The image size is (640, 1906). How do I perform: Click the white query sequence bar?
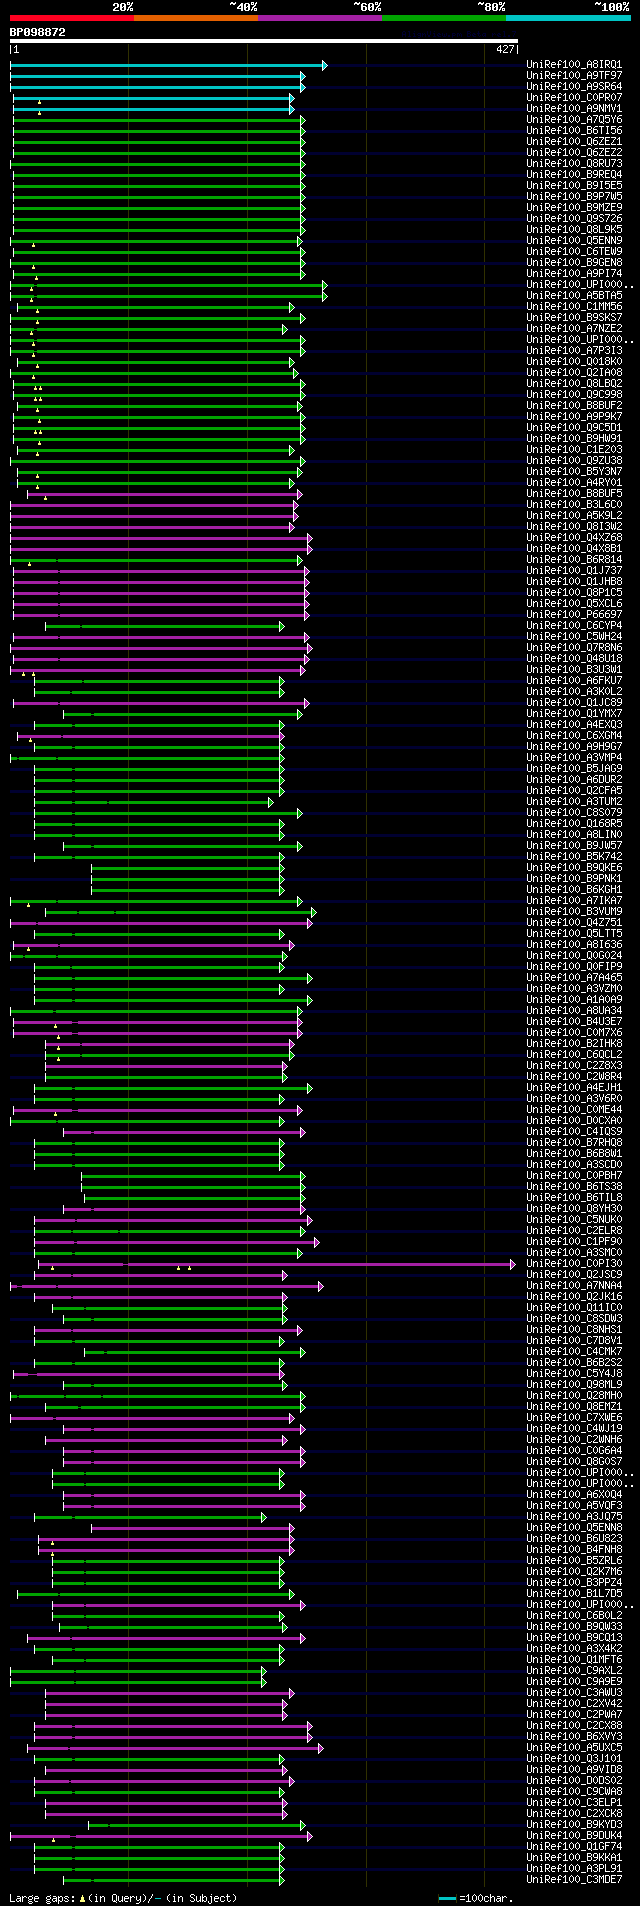click(264, 42)
